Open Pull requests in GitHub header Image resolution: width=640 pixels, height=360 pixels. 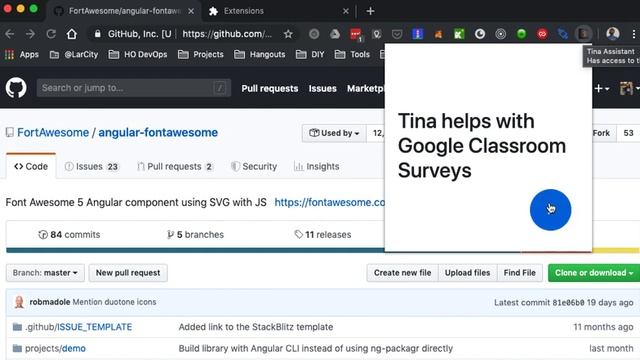[x=270, y=89]
